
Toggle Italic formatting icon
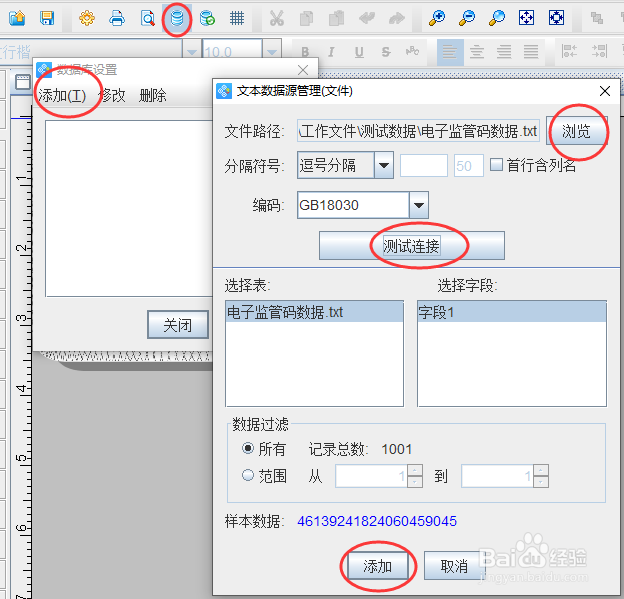pyautogui.click(x=331, y=52)
